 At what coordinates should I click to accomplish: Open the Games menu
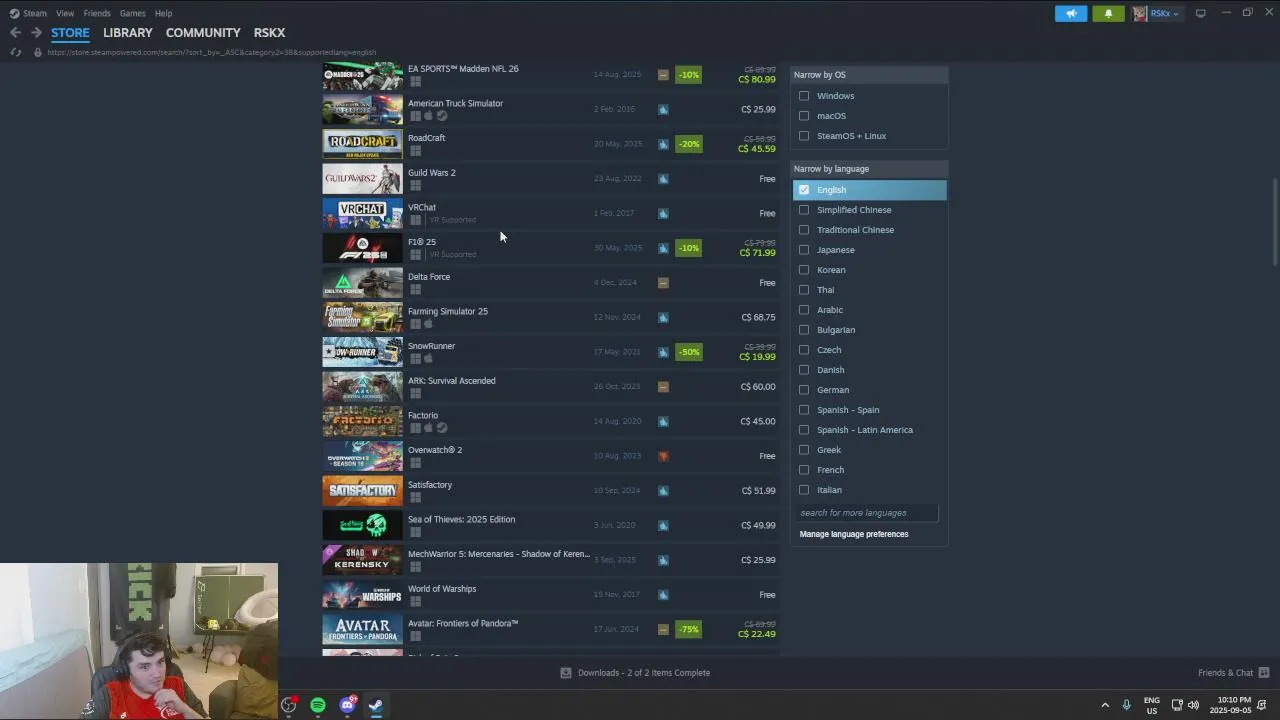tap(132, 13)
